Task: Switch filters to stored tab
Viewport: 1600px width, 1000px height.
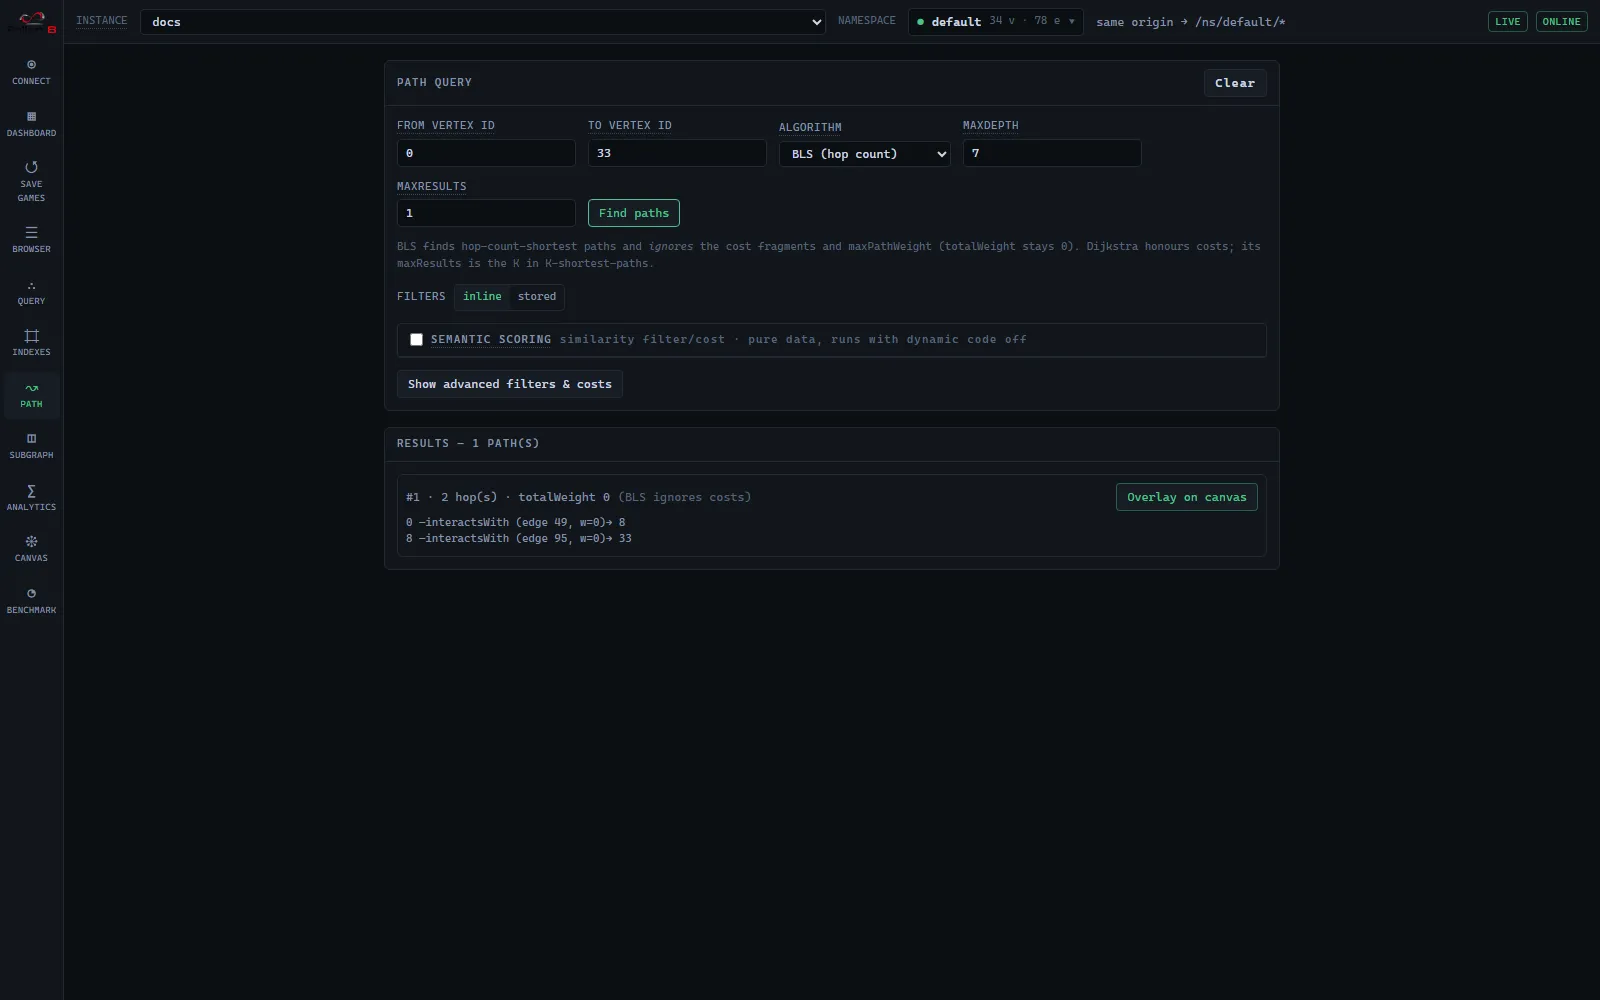Action: [x=537, y=297]
